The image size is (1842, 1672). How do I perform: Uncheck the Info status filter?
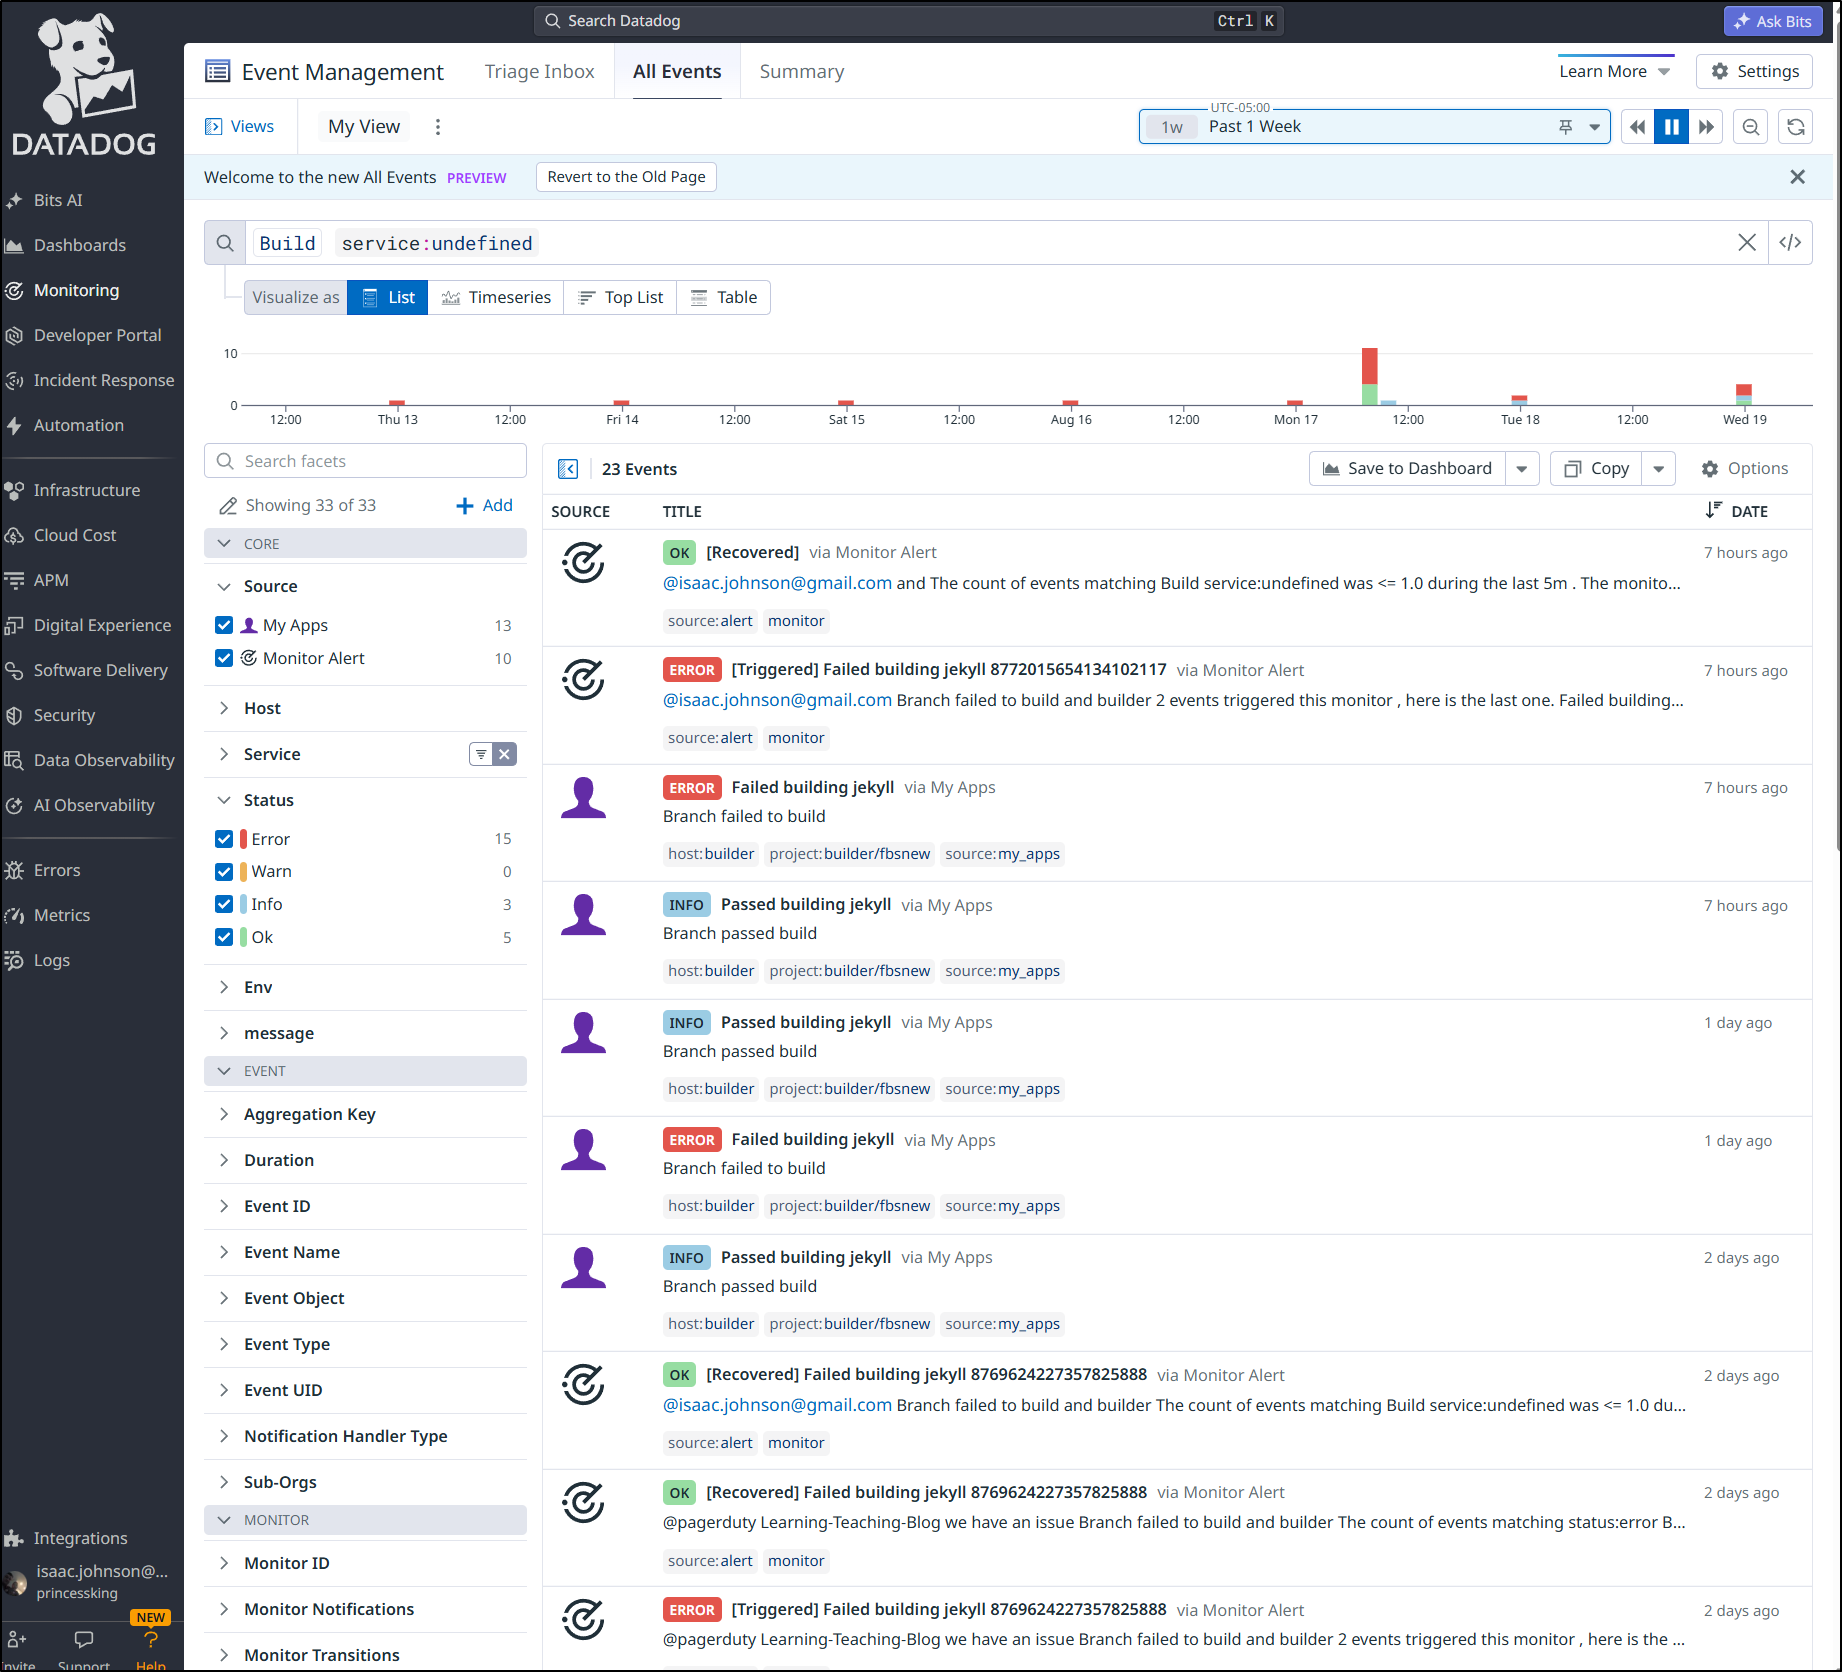click(x=224, y=904)
